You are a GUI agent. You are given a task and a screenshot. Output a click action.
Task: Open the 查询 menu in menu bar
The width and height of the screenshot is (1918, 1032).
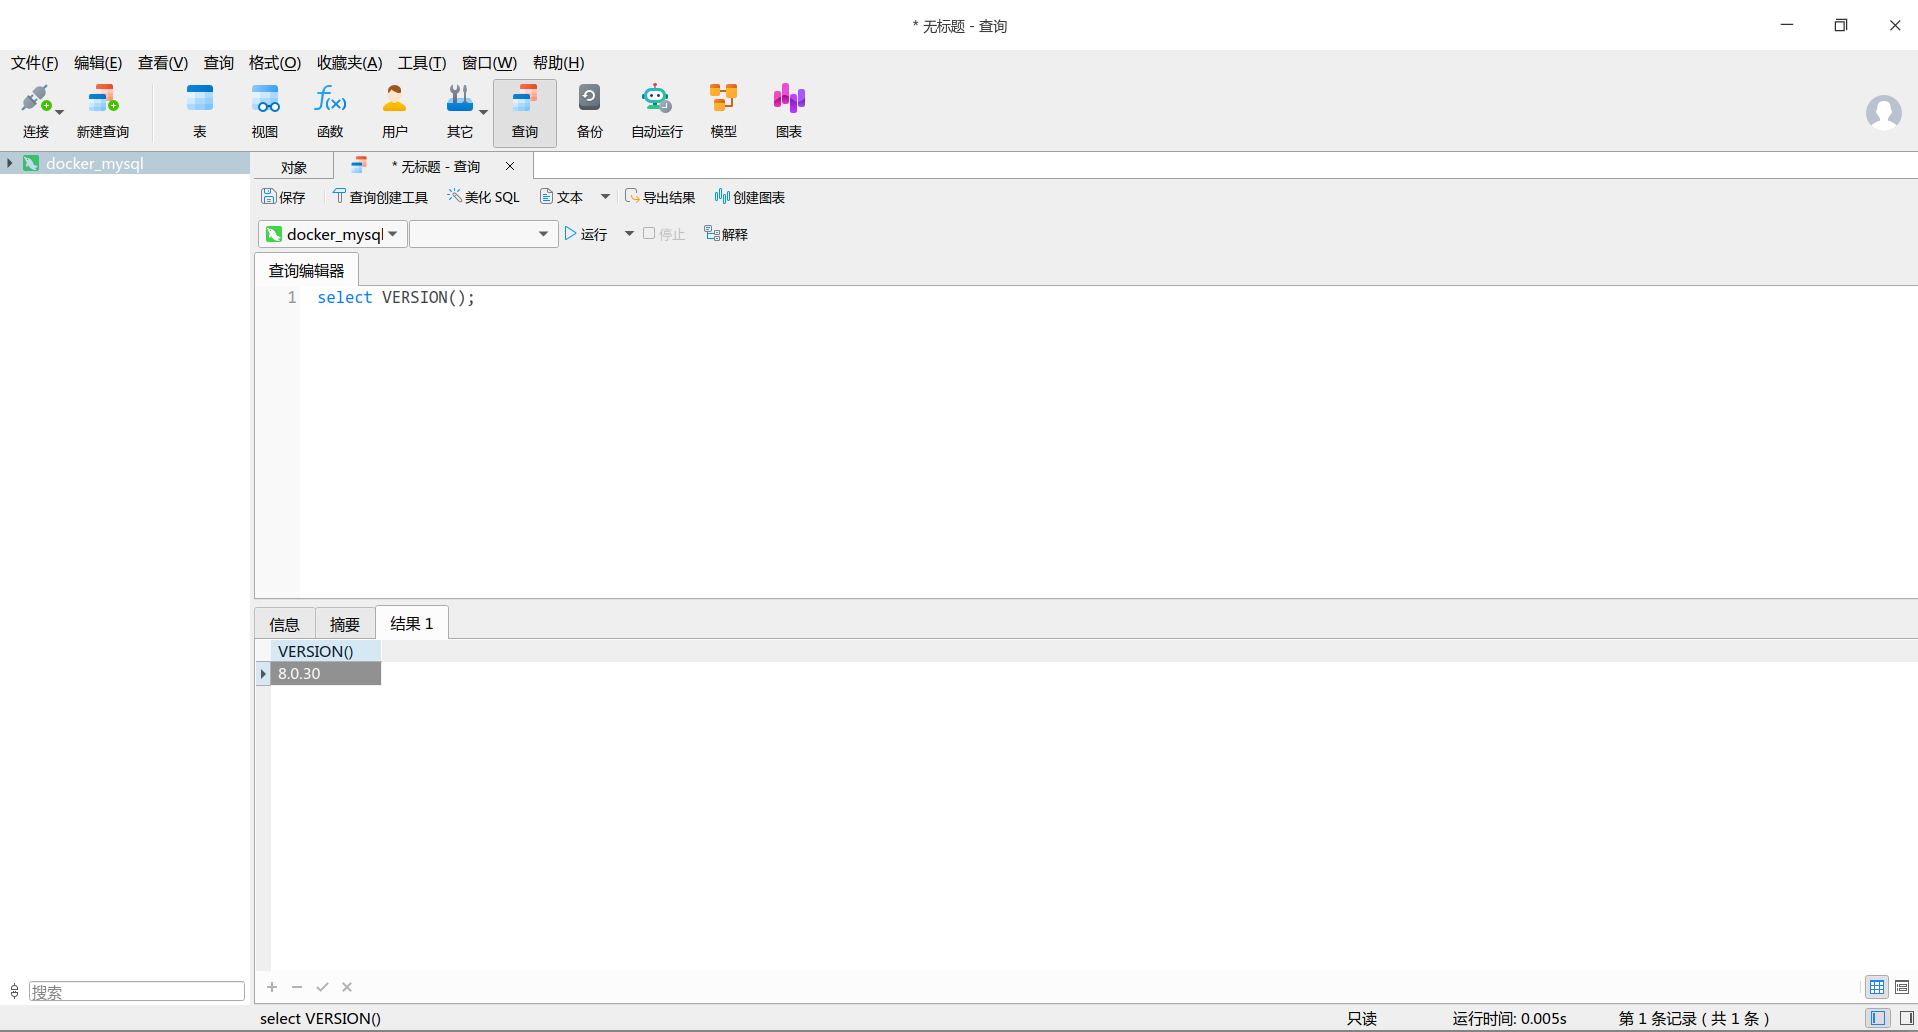click(x=219, y=63)
